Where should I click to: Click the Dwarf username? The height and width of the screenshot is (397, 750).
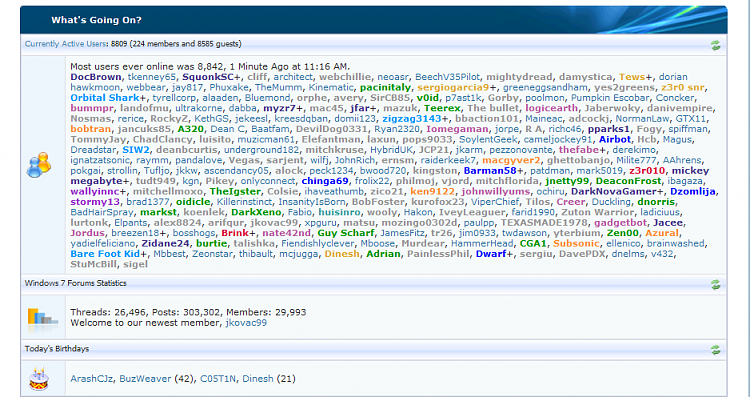(491, 254)
